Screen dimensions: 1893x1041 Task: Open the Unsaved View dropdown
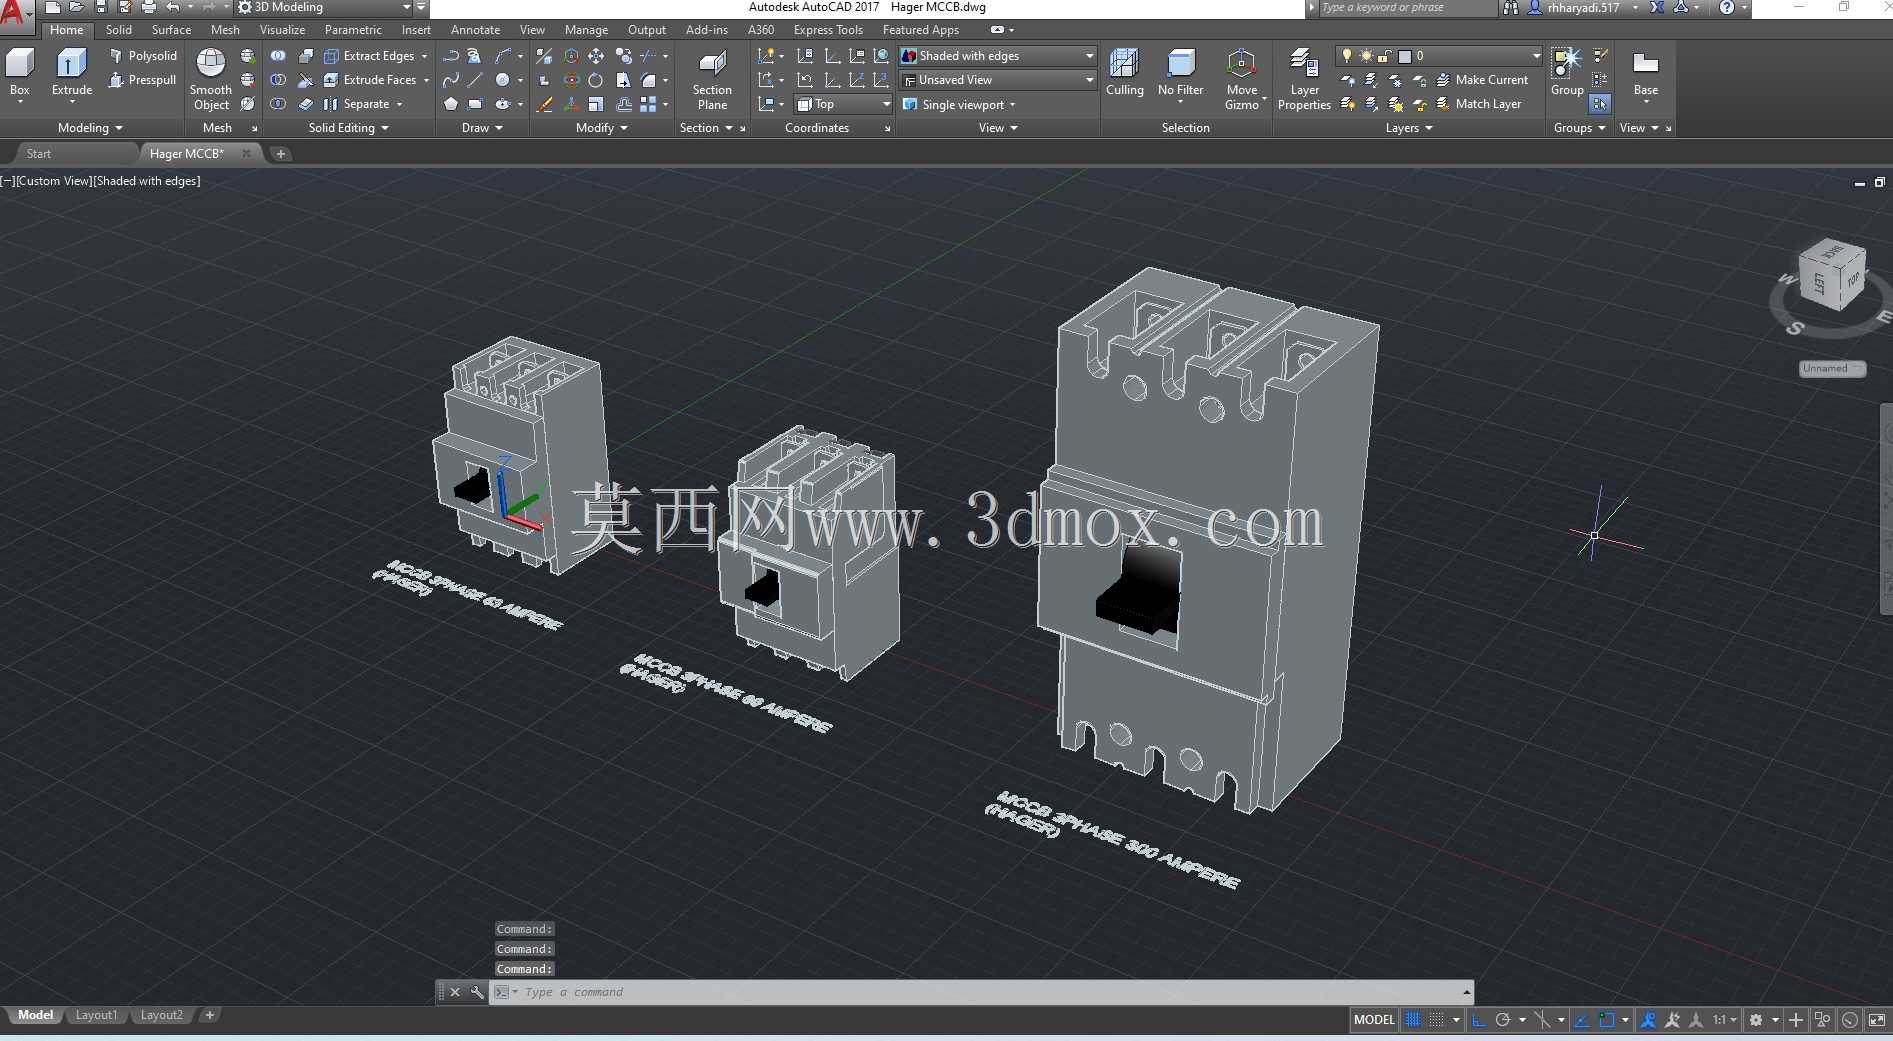(998, 80)
